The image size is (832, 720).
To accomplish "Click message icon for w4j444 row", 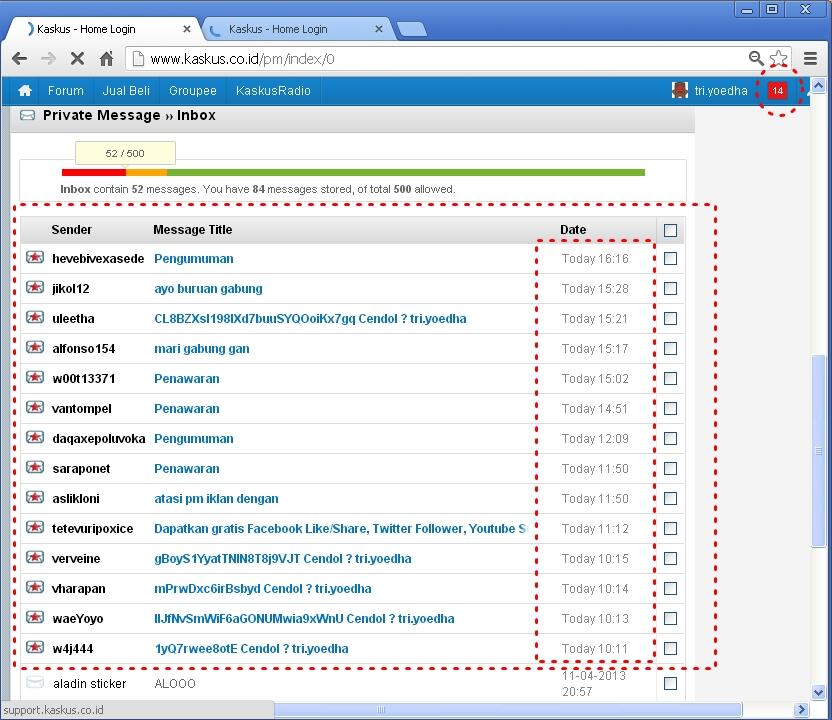I will 35,647.
